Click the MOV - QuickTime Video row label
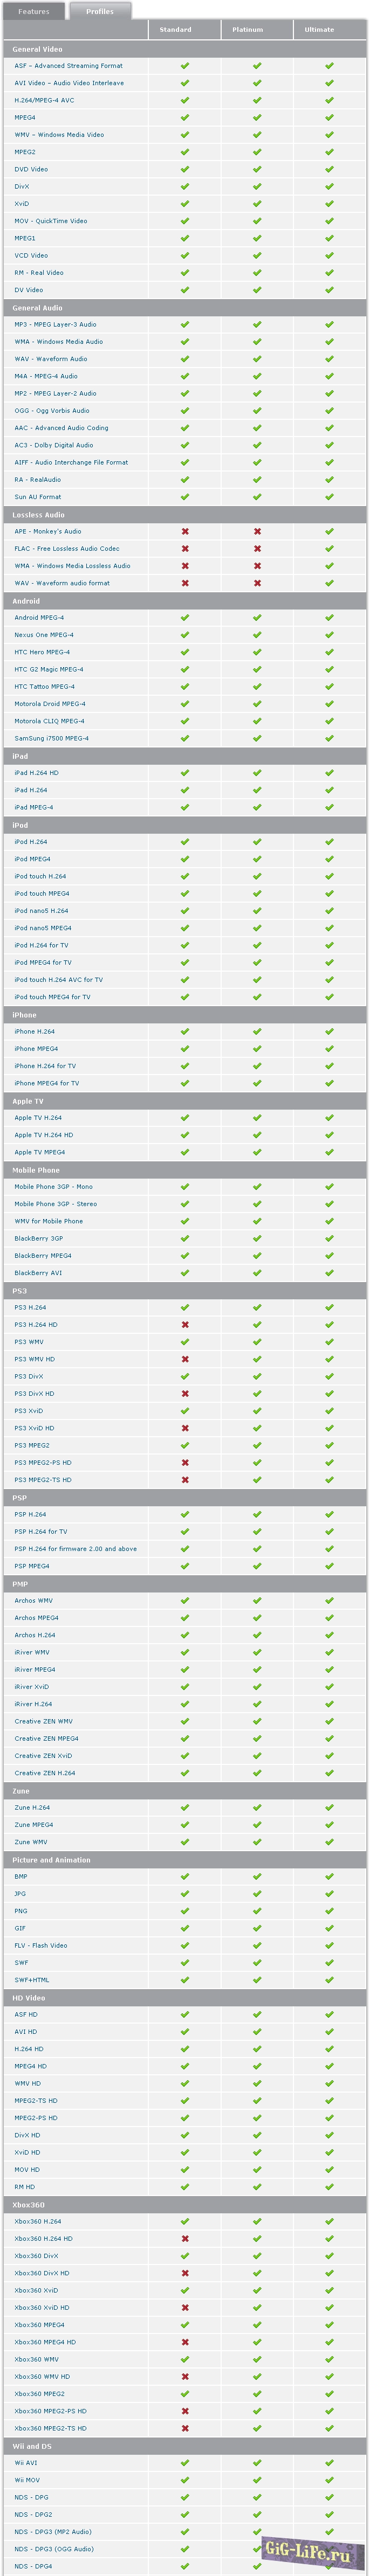370x2576 pixels. click(x=51, y=221)
